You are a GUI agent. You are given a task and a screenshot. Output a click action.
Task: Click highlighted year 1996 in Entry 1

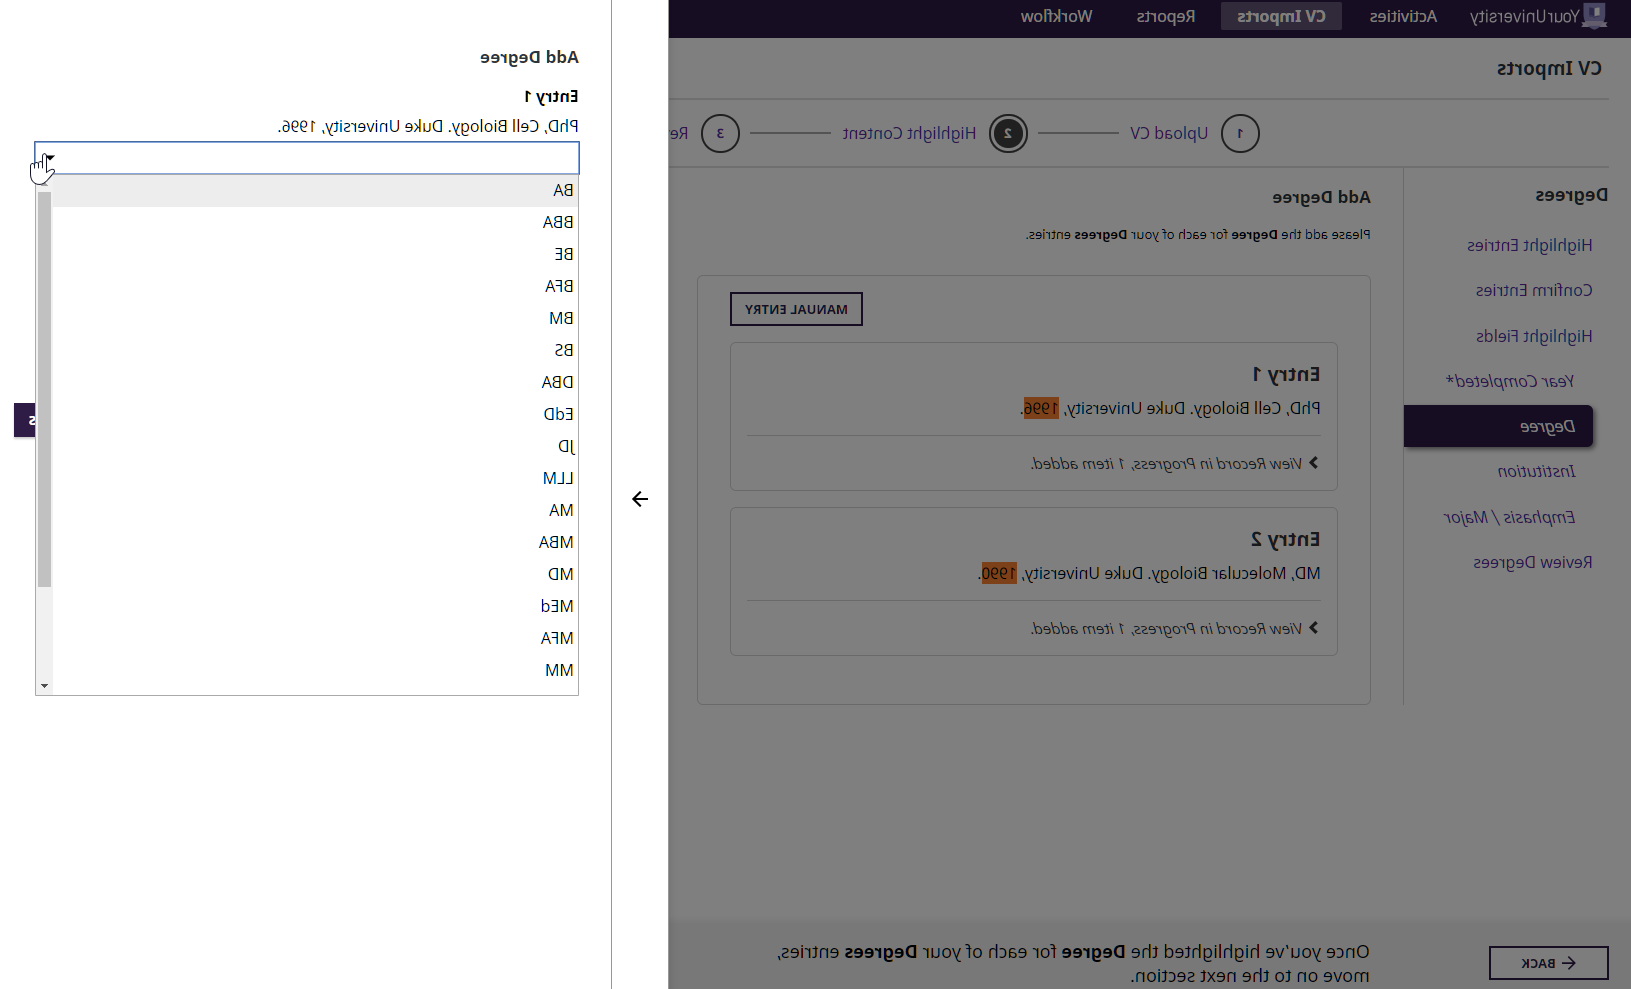(1040, 408)
